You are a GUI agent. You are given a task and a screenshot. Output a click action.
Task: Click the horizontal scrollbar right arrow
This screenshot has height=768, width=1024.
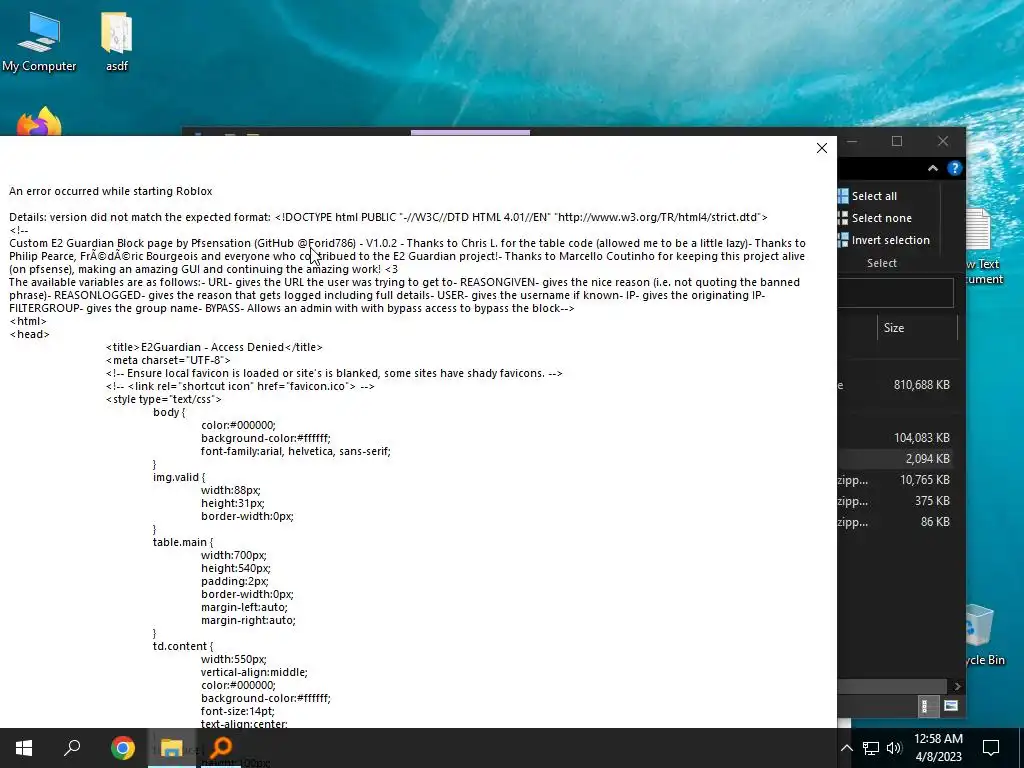(x=957, y=686)
